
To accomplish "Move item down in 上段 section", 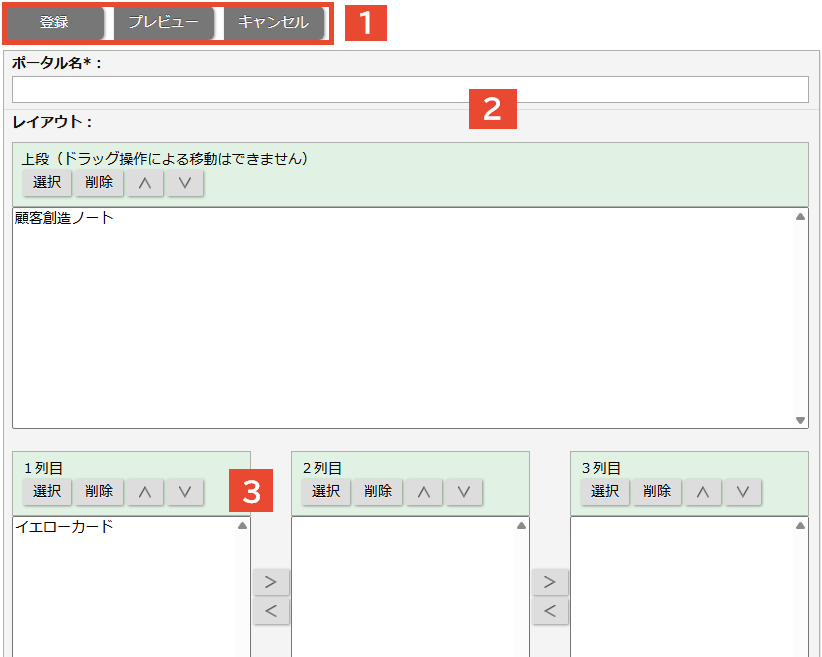I will coord(185,183).
